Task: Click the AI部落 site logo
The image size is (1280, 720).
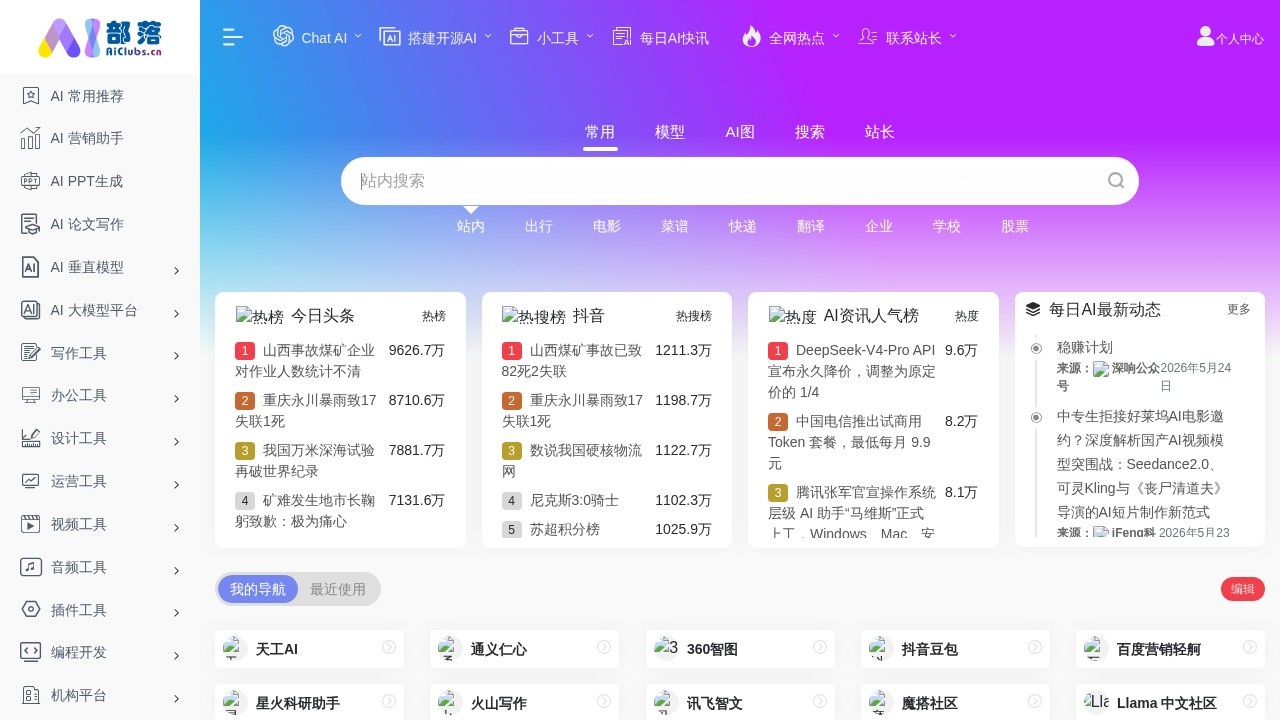Action: point(100,37)
